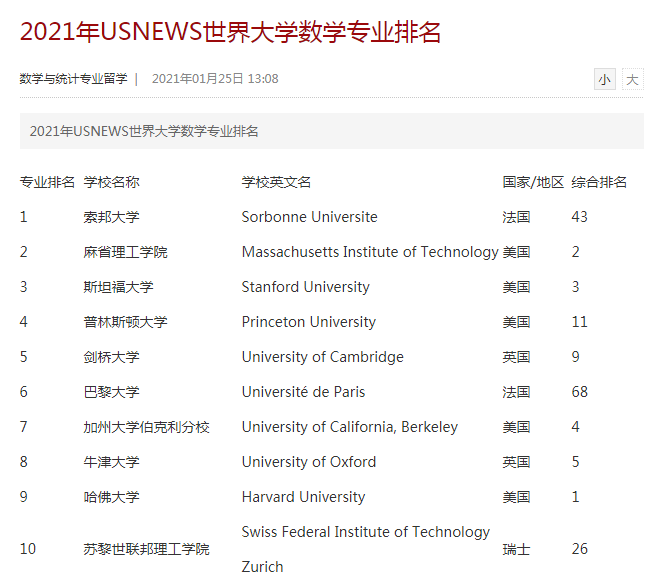Click the date text 2021年01月25日 13:08
Screen dimensions: 657x582
pos(215,79)
